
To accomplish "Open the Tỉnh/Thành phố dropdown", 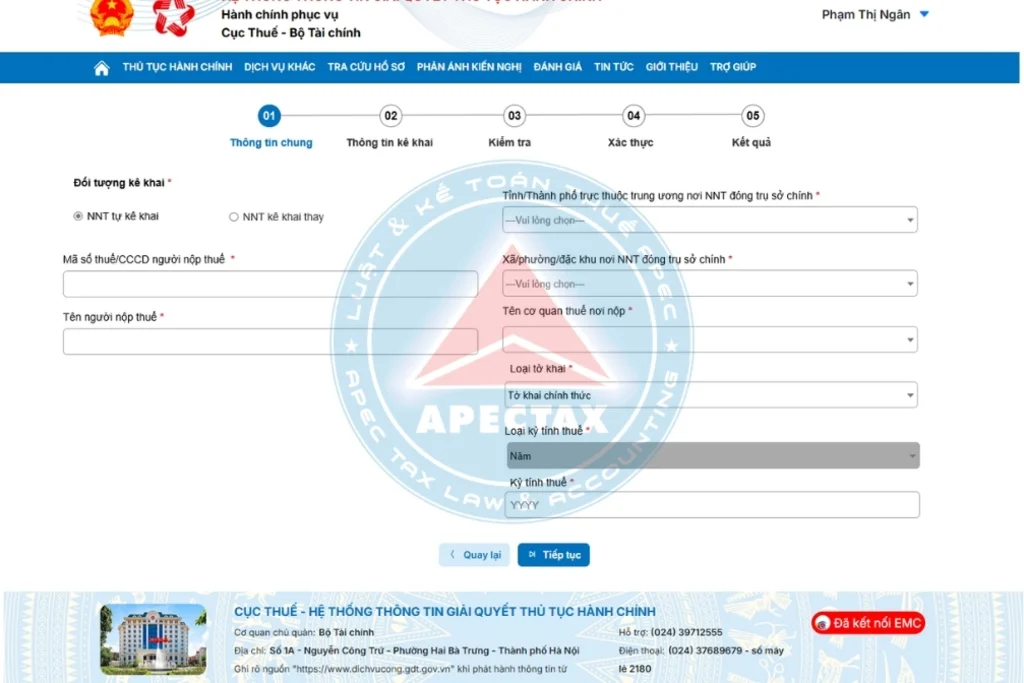I will 710,220.
